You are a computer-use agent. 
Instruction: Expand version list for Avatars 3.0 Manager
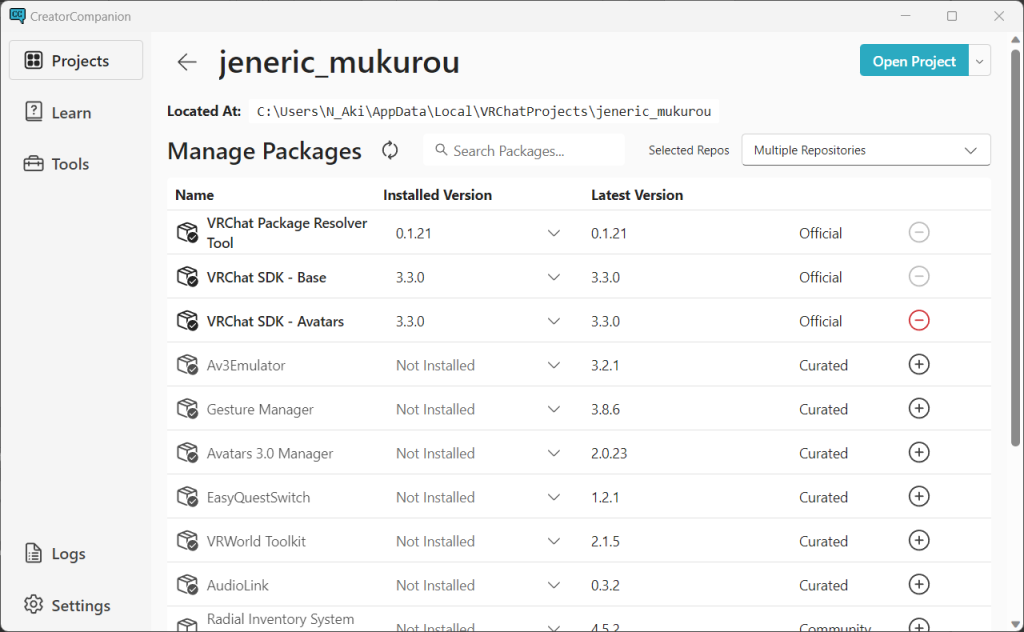click(x=554, y=453)
